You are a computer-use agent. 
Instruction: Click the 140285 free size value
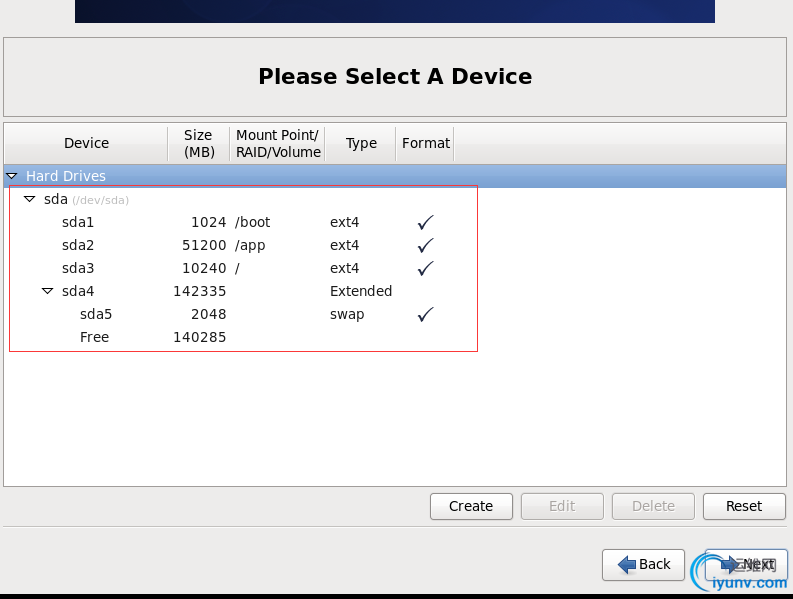[x=200, y=337]
